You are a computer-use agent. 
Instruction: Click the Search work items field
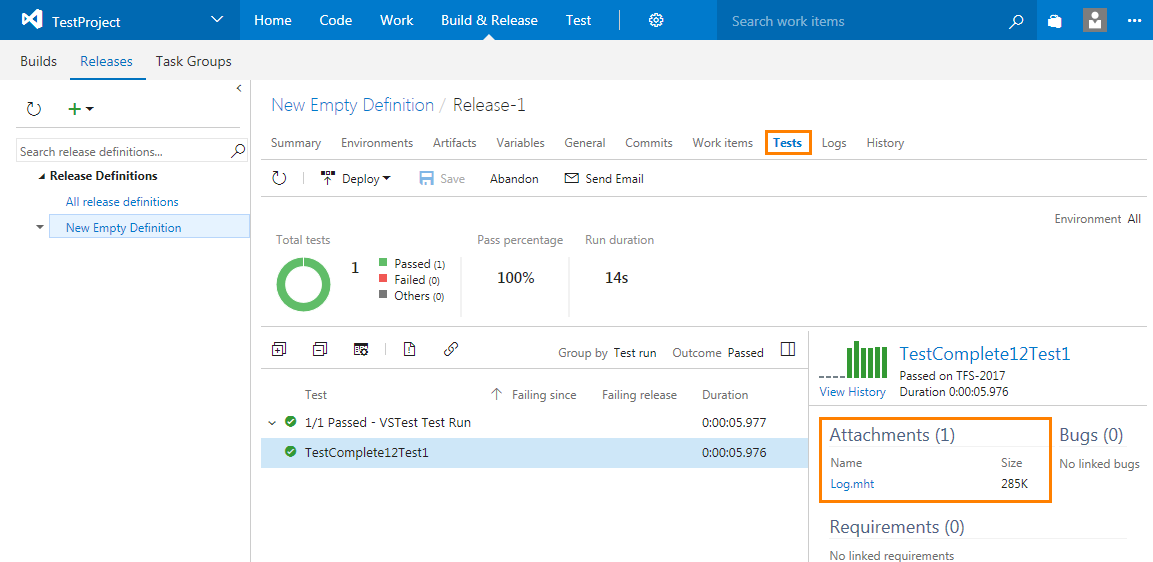click(x=860, y=21)
